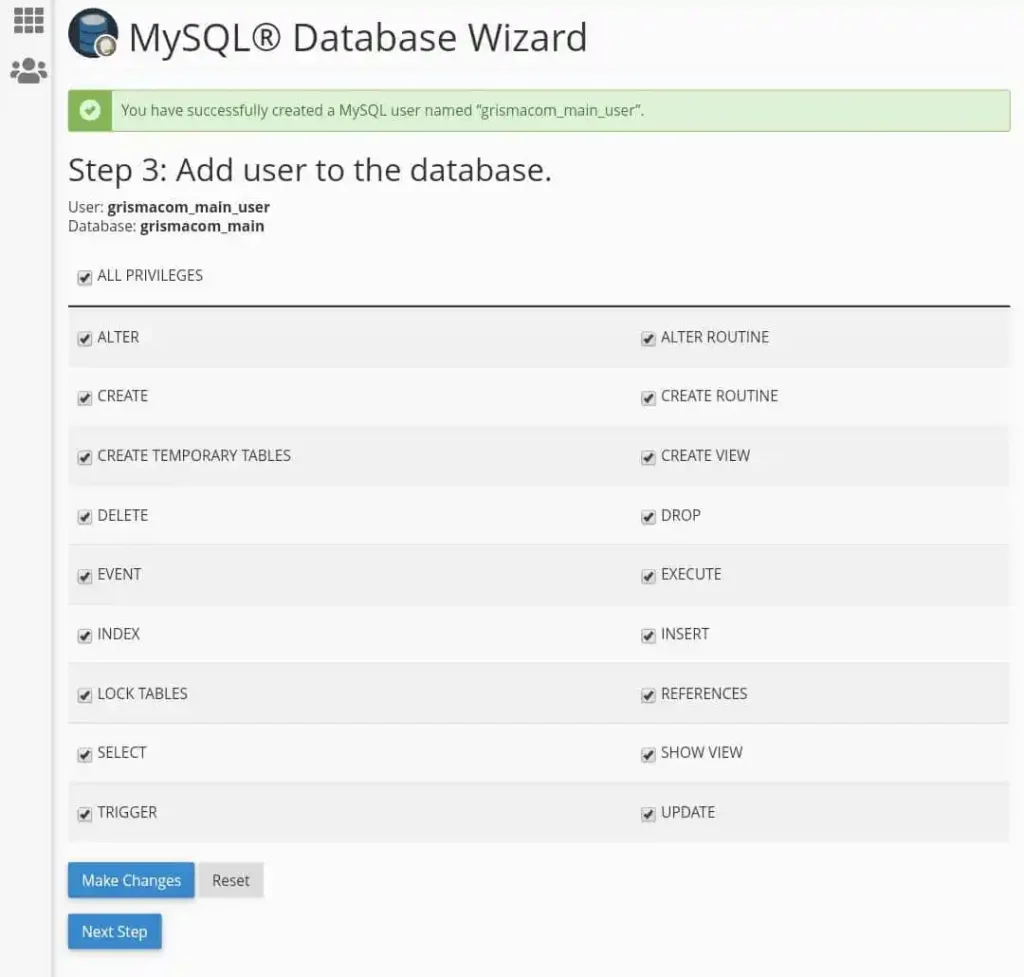Click the MySQL Database Wizard title text

358,37
